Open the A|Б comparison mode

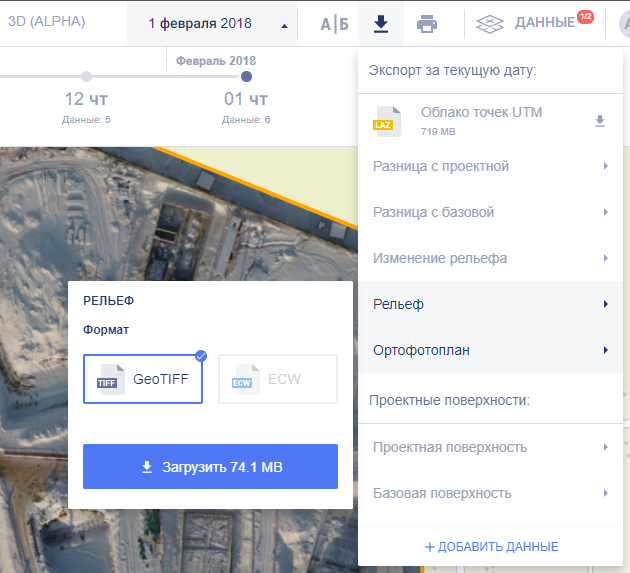[334, 23]
